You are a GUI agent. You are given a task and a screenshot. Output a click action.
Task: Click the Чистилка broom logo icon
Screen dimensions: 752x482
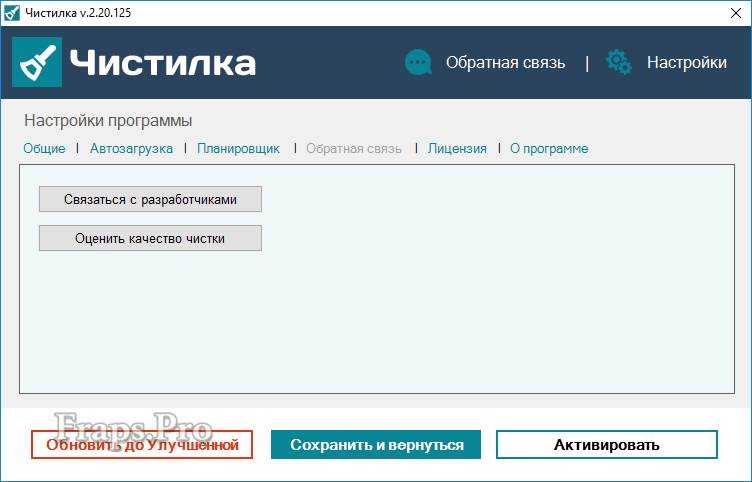click(x=37, y=62)
